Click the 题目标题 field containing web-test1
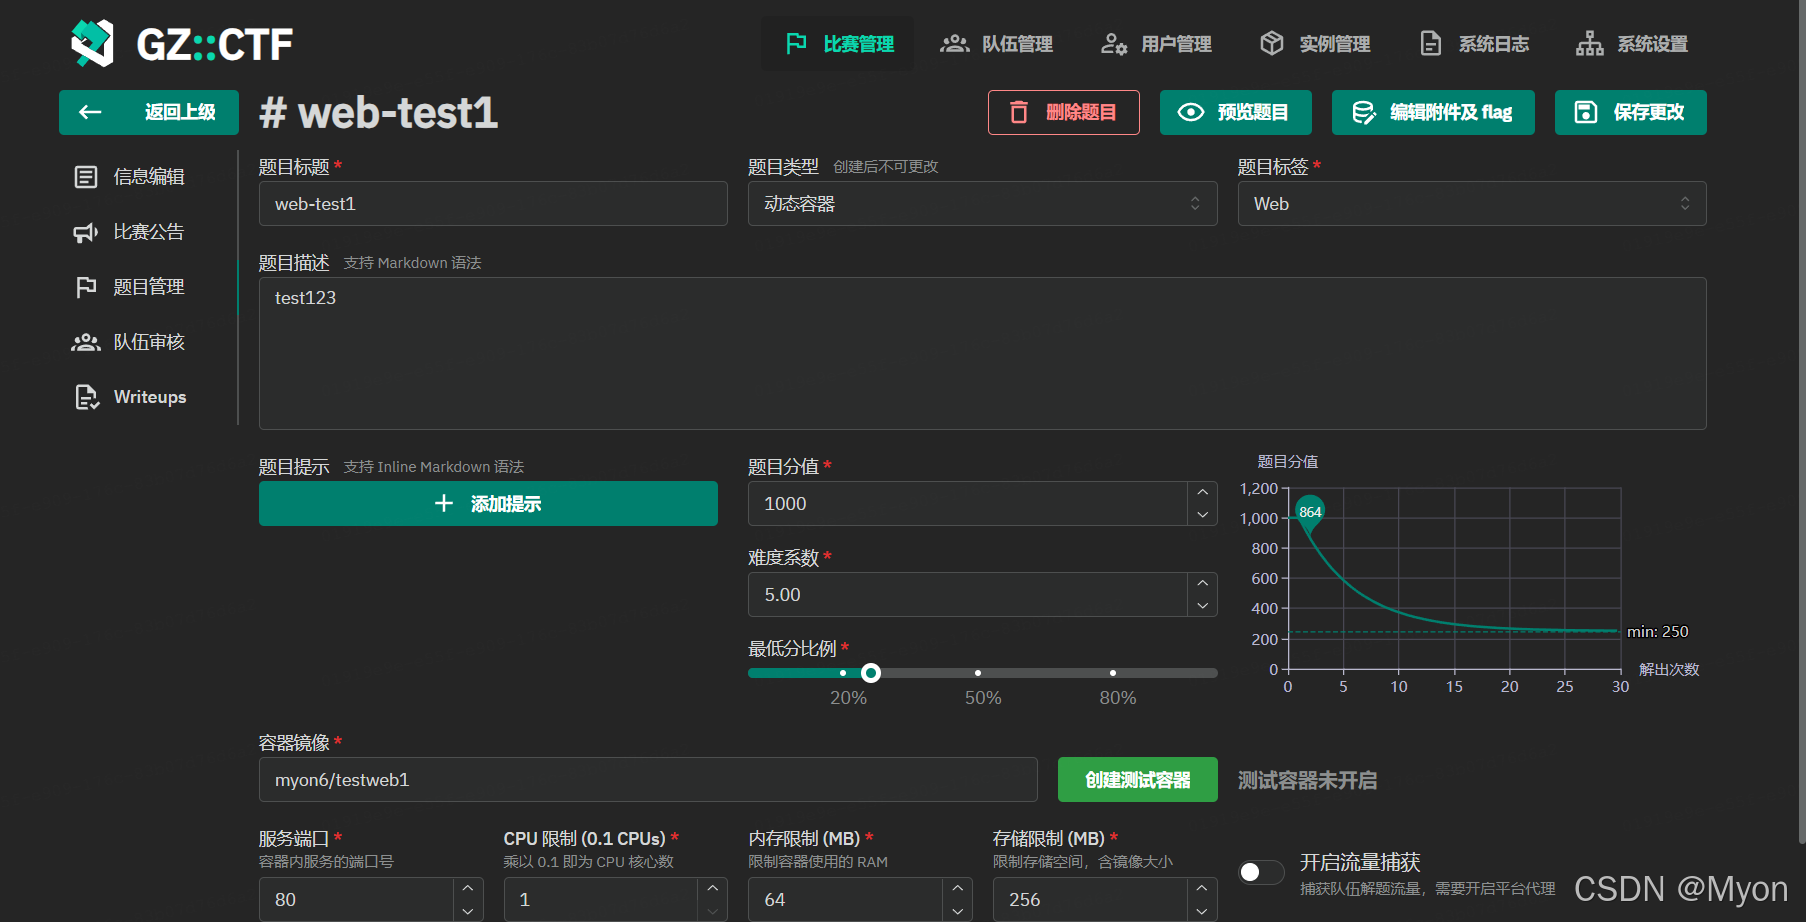Image resolution: width=1806 pixels, height=922 pixels. click(493, 203)
